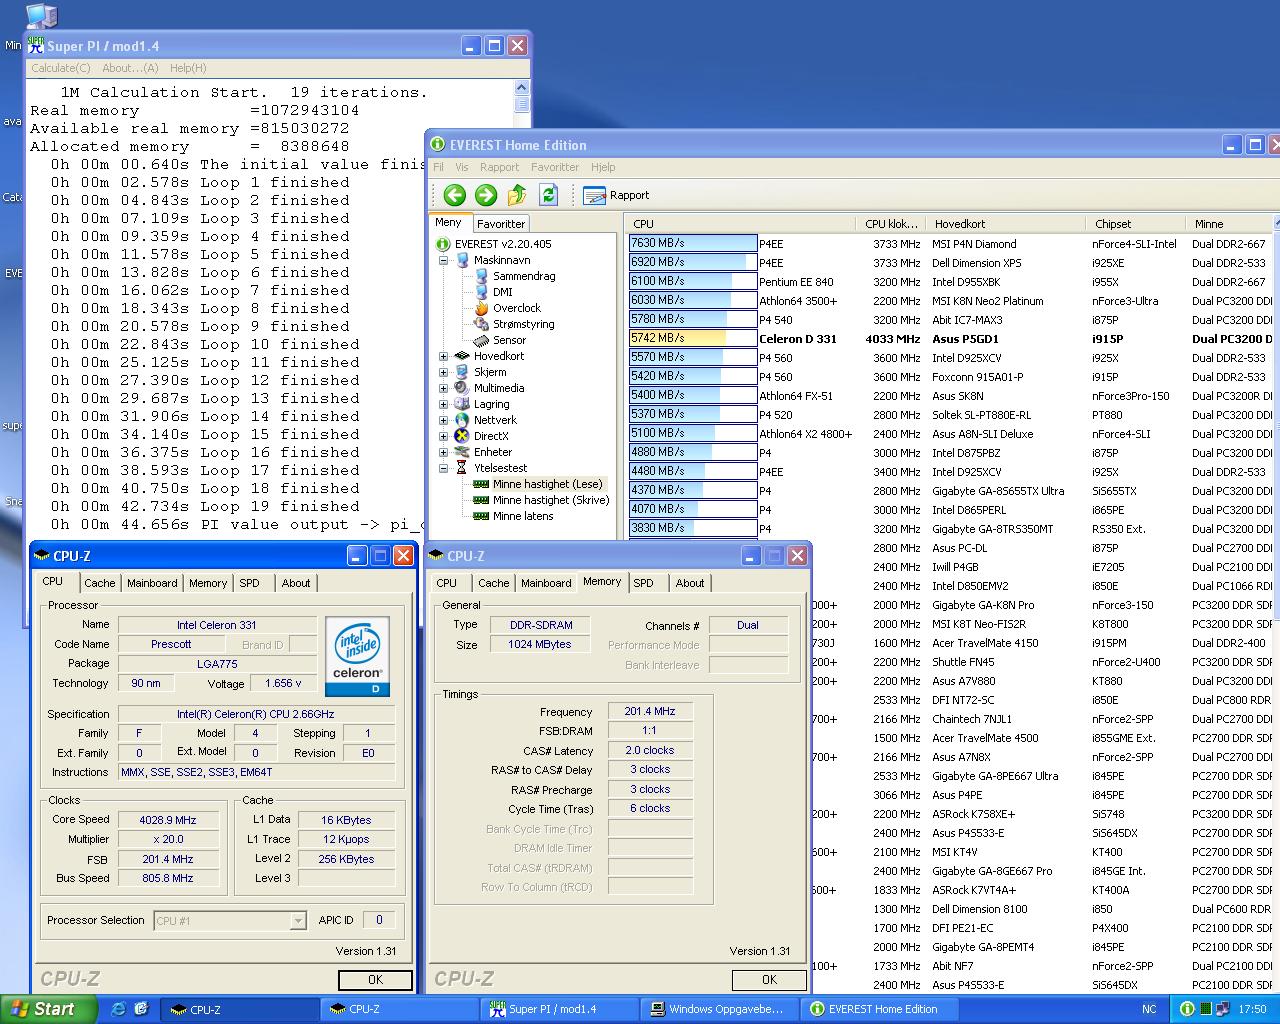Click the MSI P4N Diamond motherboard entry
Viewport: 1280px width, 1024px height.
point(974,244)
